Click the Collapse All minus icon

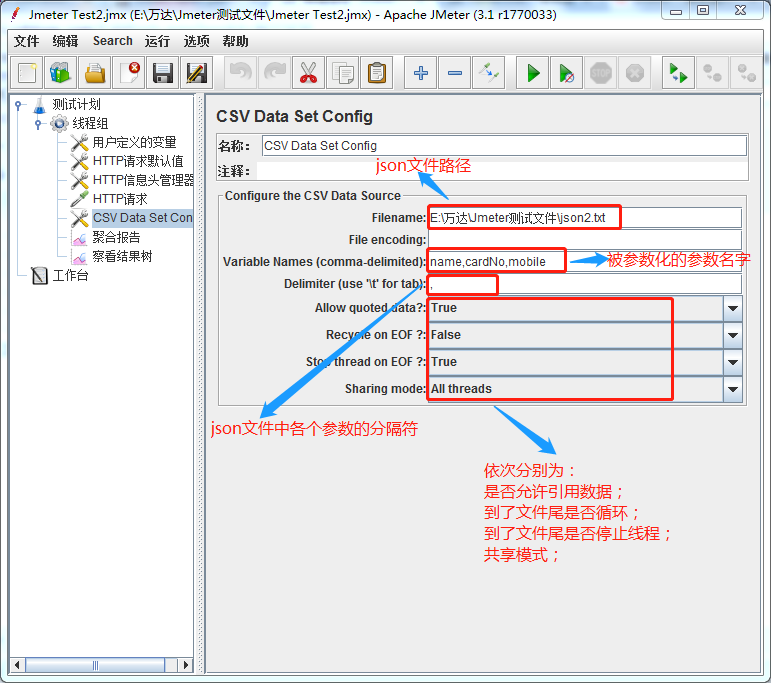[454, 73]
